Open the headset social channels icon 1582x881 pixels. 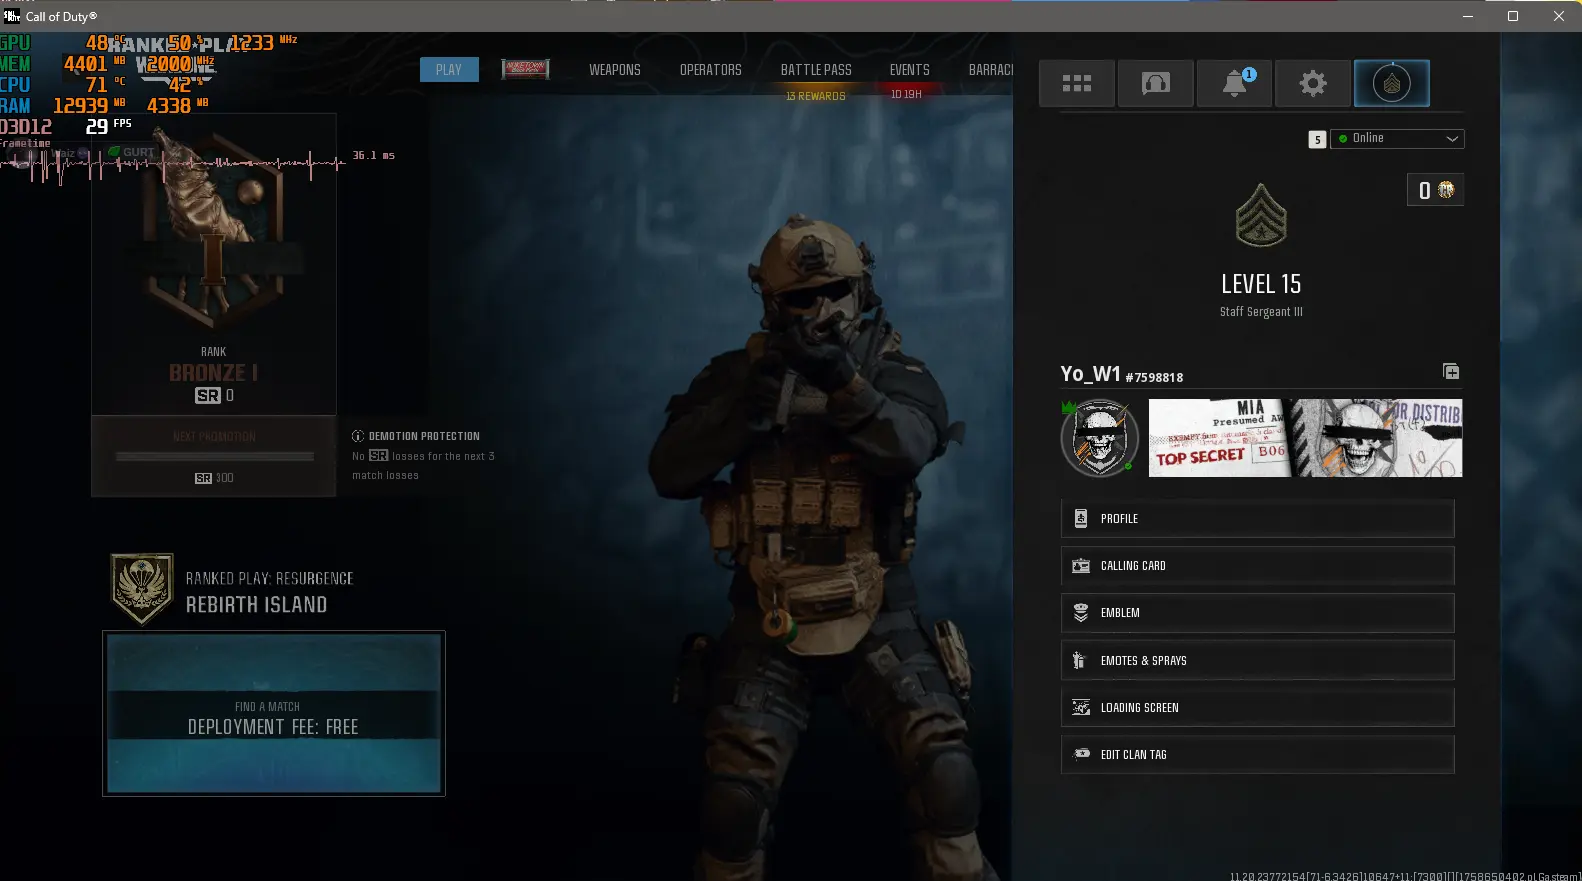pyautogui.click(x=1155, y=84)
